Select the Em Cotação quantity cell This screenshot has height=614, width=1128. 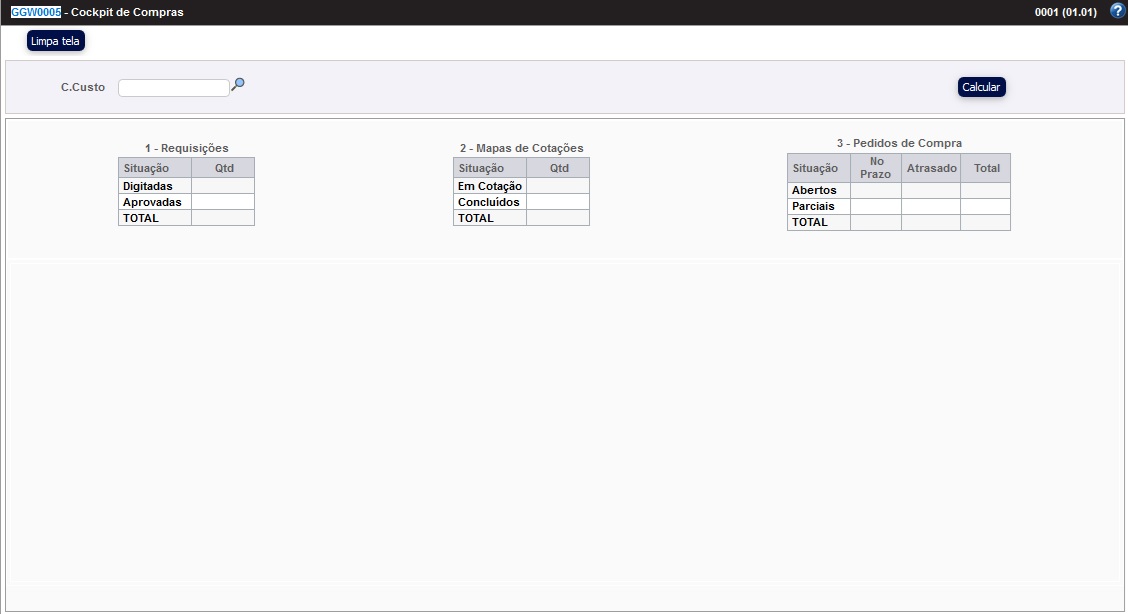tap(557, 186)
